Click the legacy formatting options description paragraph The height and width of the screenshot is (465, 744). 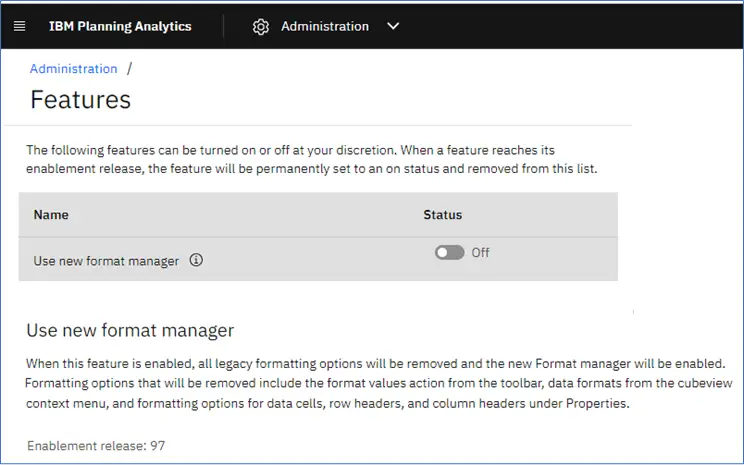[x=379, y=383]
